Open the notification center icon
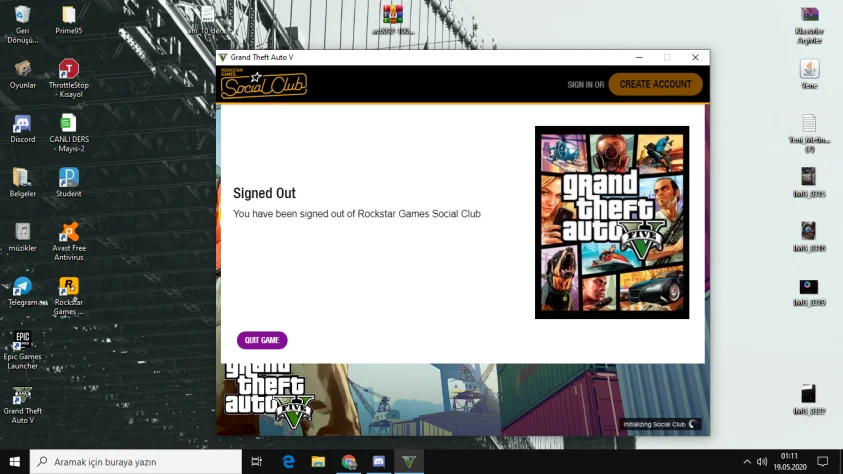 point(823,462)
